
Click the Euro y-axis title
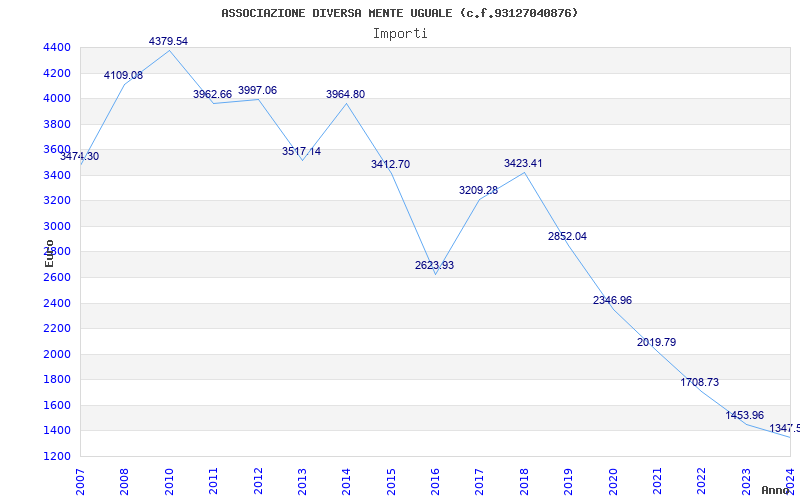coord(49,253)
